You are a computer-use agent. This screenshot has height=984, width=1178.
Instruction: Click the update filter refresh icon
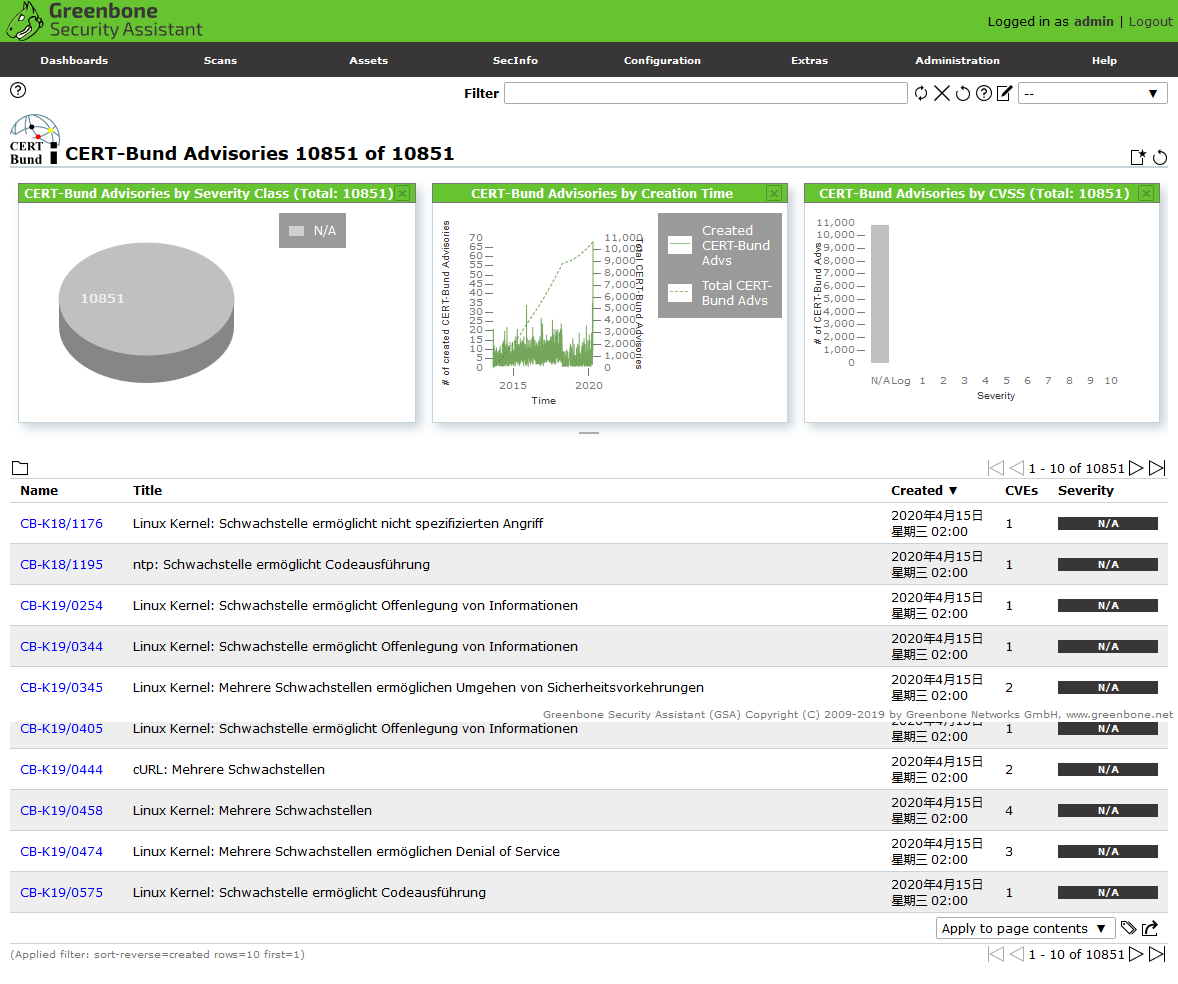coord(920,94)
